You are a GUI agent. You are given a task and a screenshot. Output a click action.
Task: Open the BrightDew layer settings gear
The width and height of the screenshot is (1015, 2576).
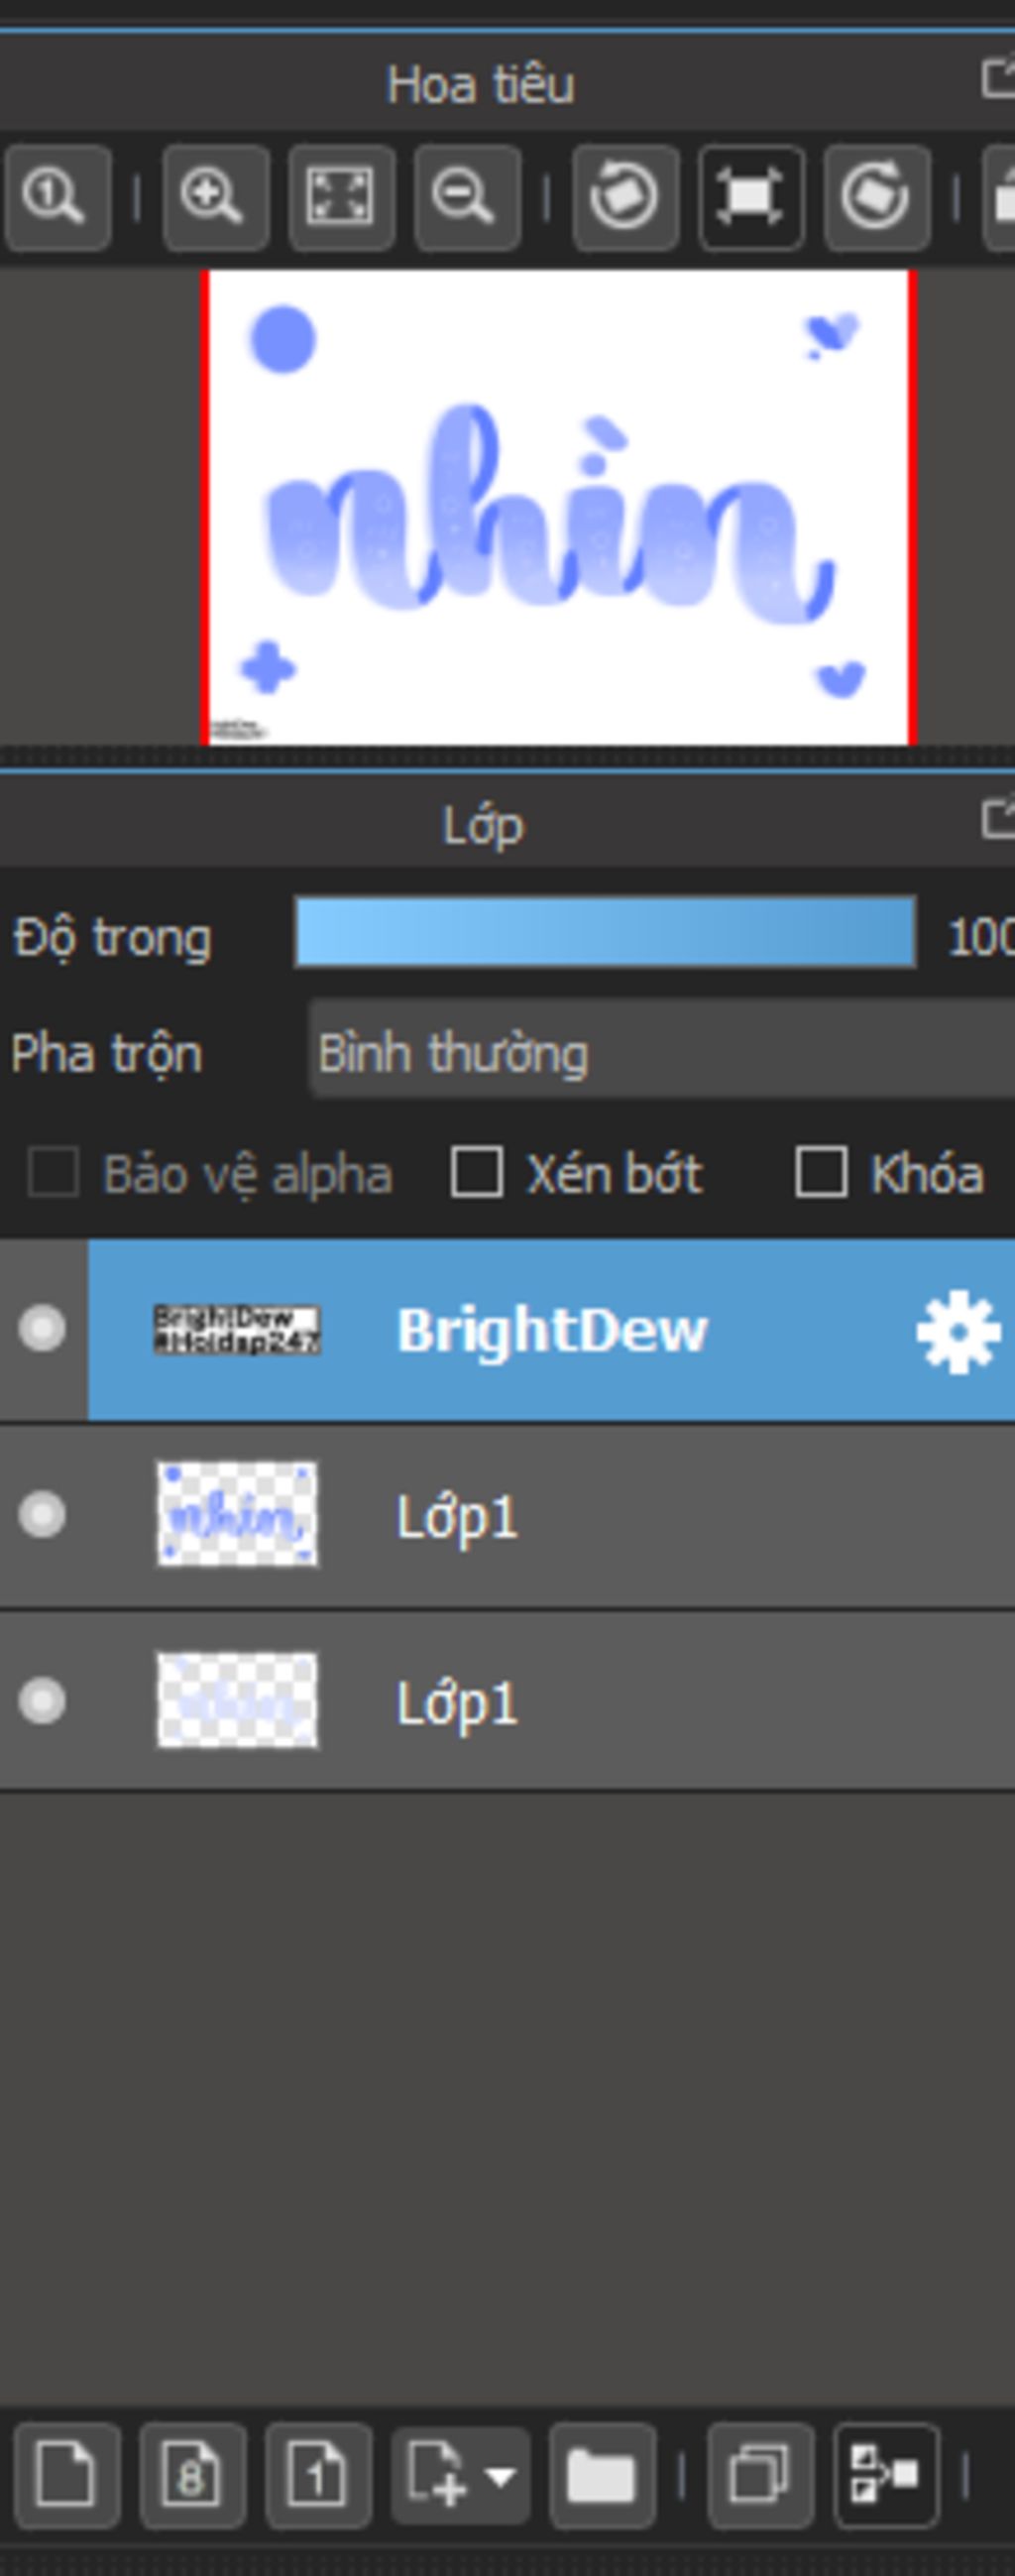(957, 1330)
